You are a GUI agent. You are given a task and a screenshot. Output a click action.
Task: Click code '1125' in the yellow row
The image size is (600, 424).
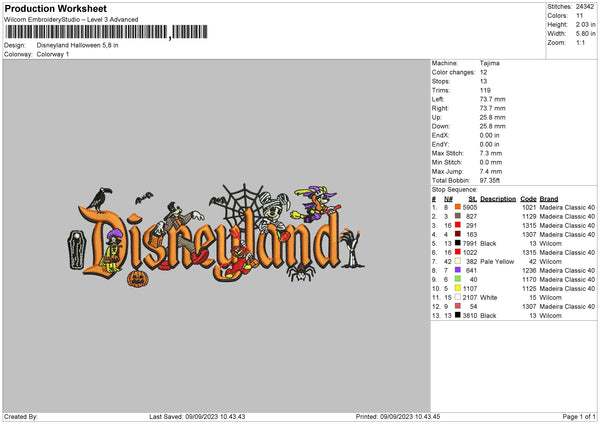point(529,289)
